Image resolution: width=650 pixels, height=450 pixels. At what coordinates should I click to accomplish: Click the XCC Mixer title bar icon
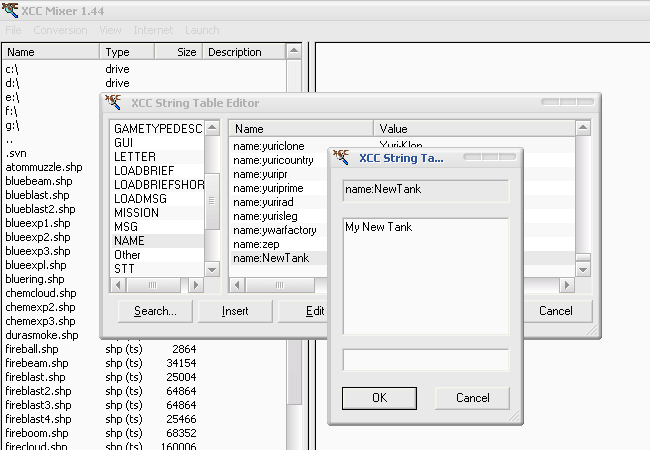(x=10, y=11)
